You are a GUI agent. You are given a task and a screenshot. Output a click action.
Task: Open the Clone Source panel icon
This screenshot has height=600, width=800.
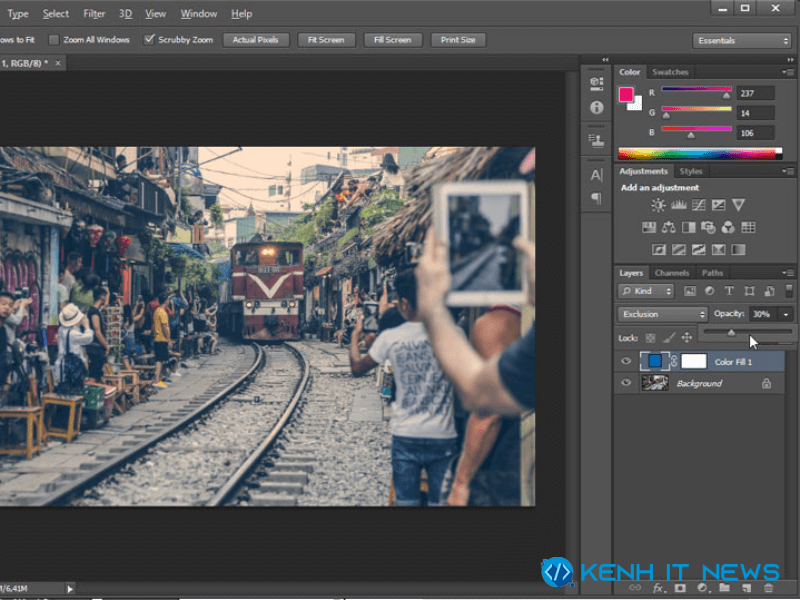(x=596, y=141)
